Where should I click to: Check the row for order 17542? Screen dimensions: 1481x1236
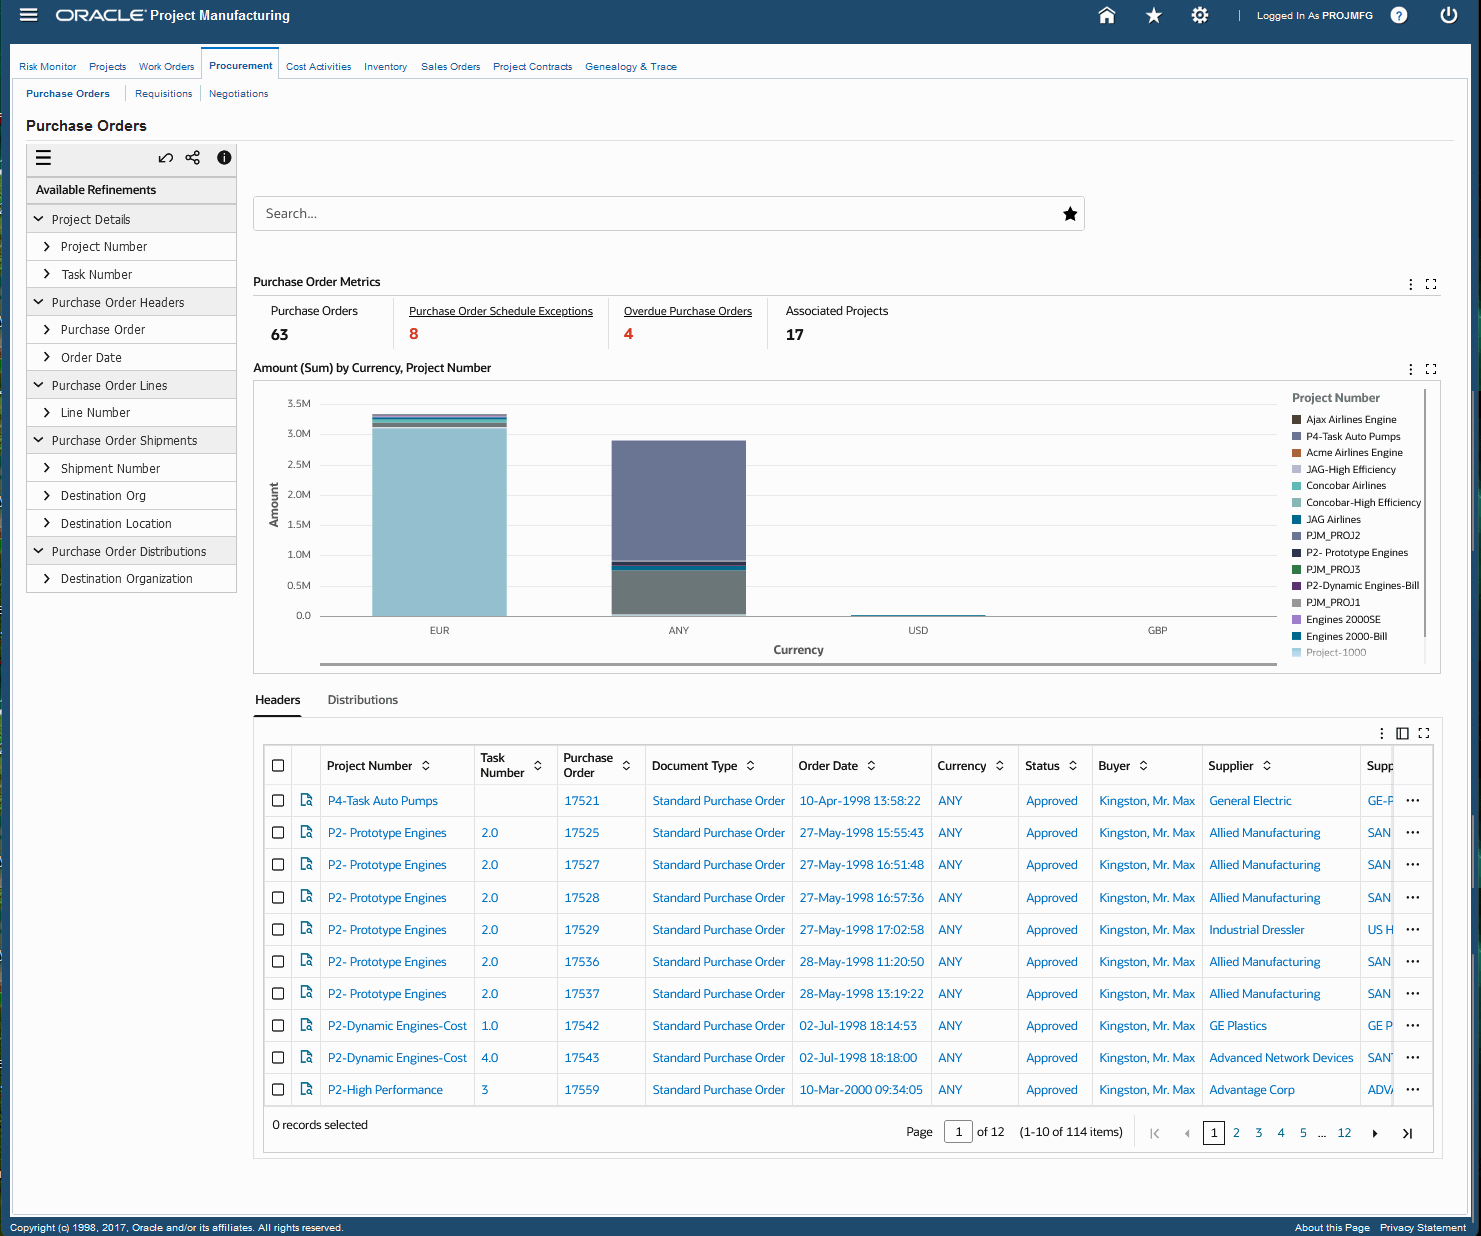pos(278,1025)
